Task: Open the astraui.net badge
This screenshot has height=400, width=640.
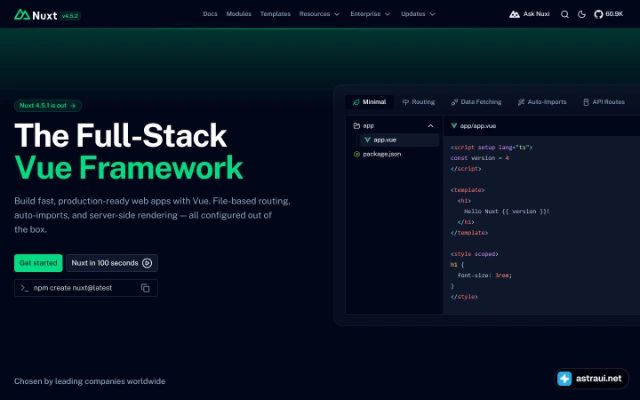Action: 591,378
